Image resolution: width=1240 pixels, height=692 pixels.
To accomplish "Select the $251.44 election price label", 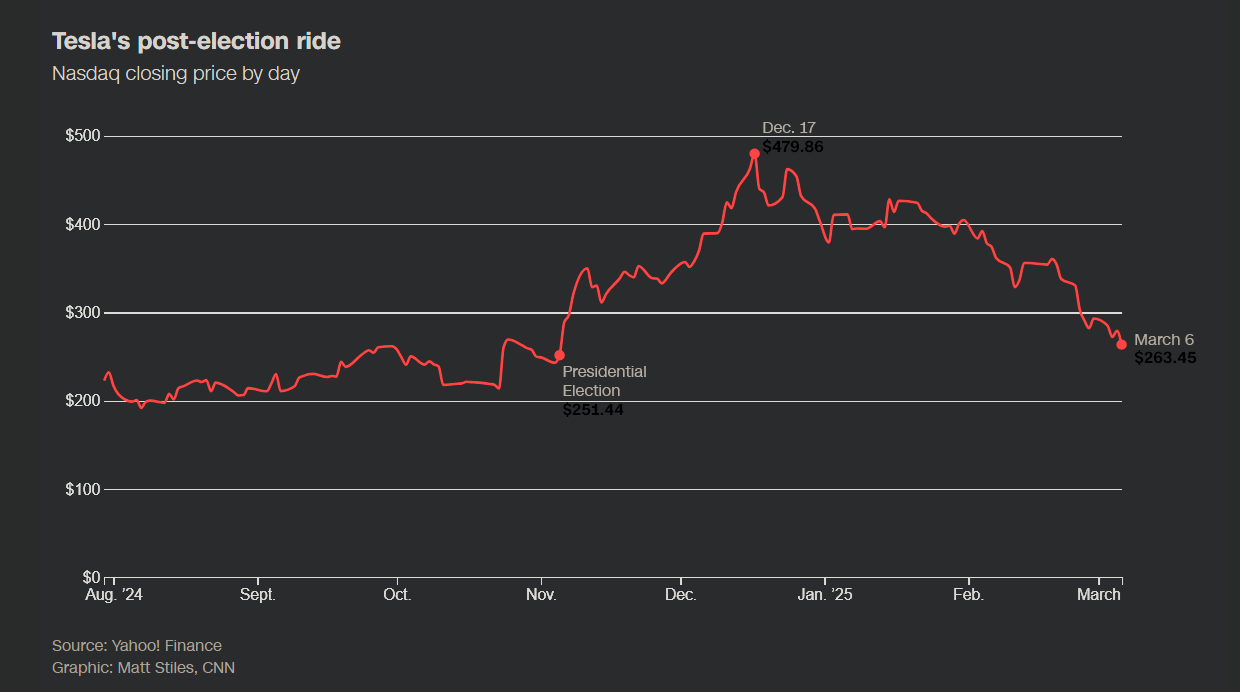I will pyautogui.click(x=593, y=410).
